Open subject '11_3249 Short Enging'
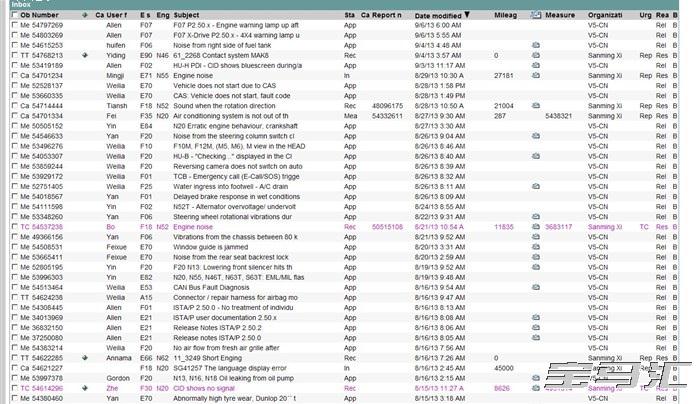The image size is (700, 404). click(x=208, y=358)
